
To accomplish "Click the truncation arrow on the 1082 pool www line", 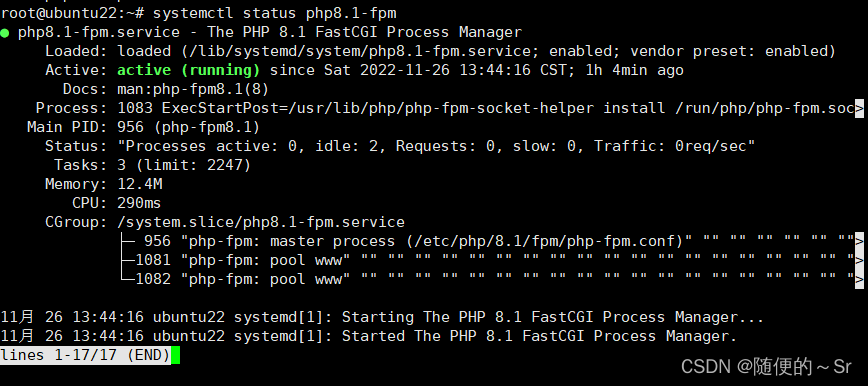I will coord(859,279).
